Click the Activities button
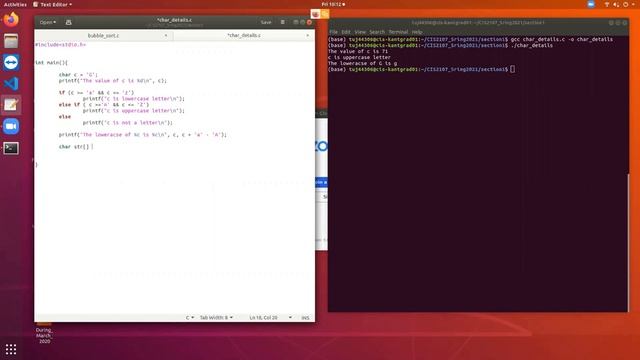Screen dimensions: 640x360 tap(15, 4)
